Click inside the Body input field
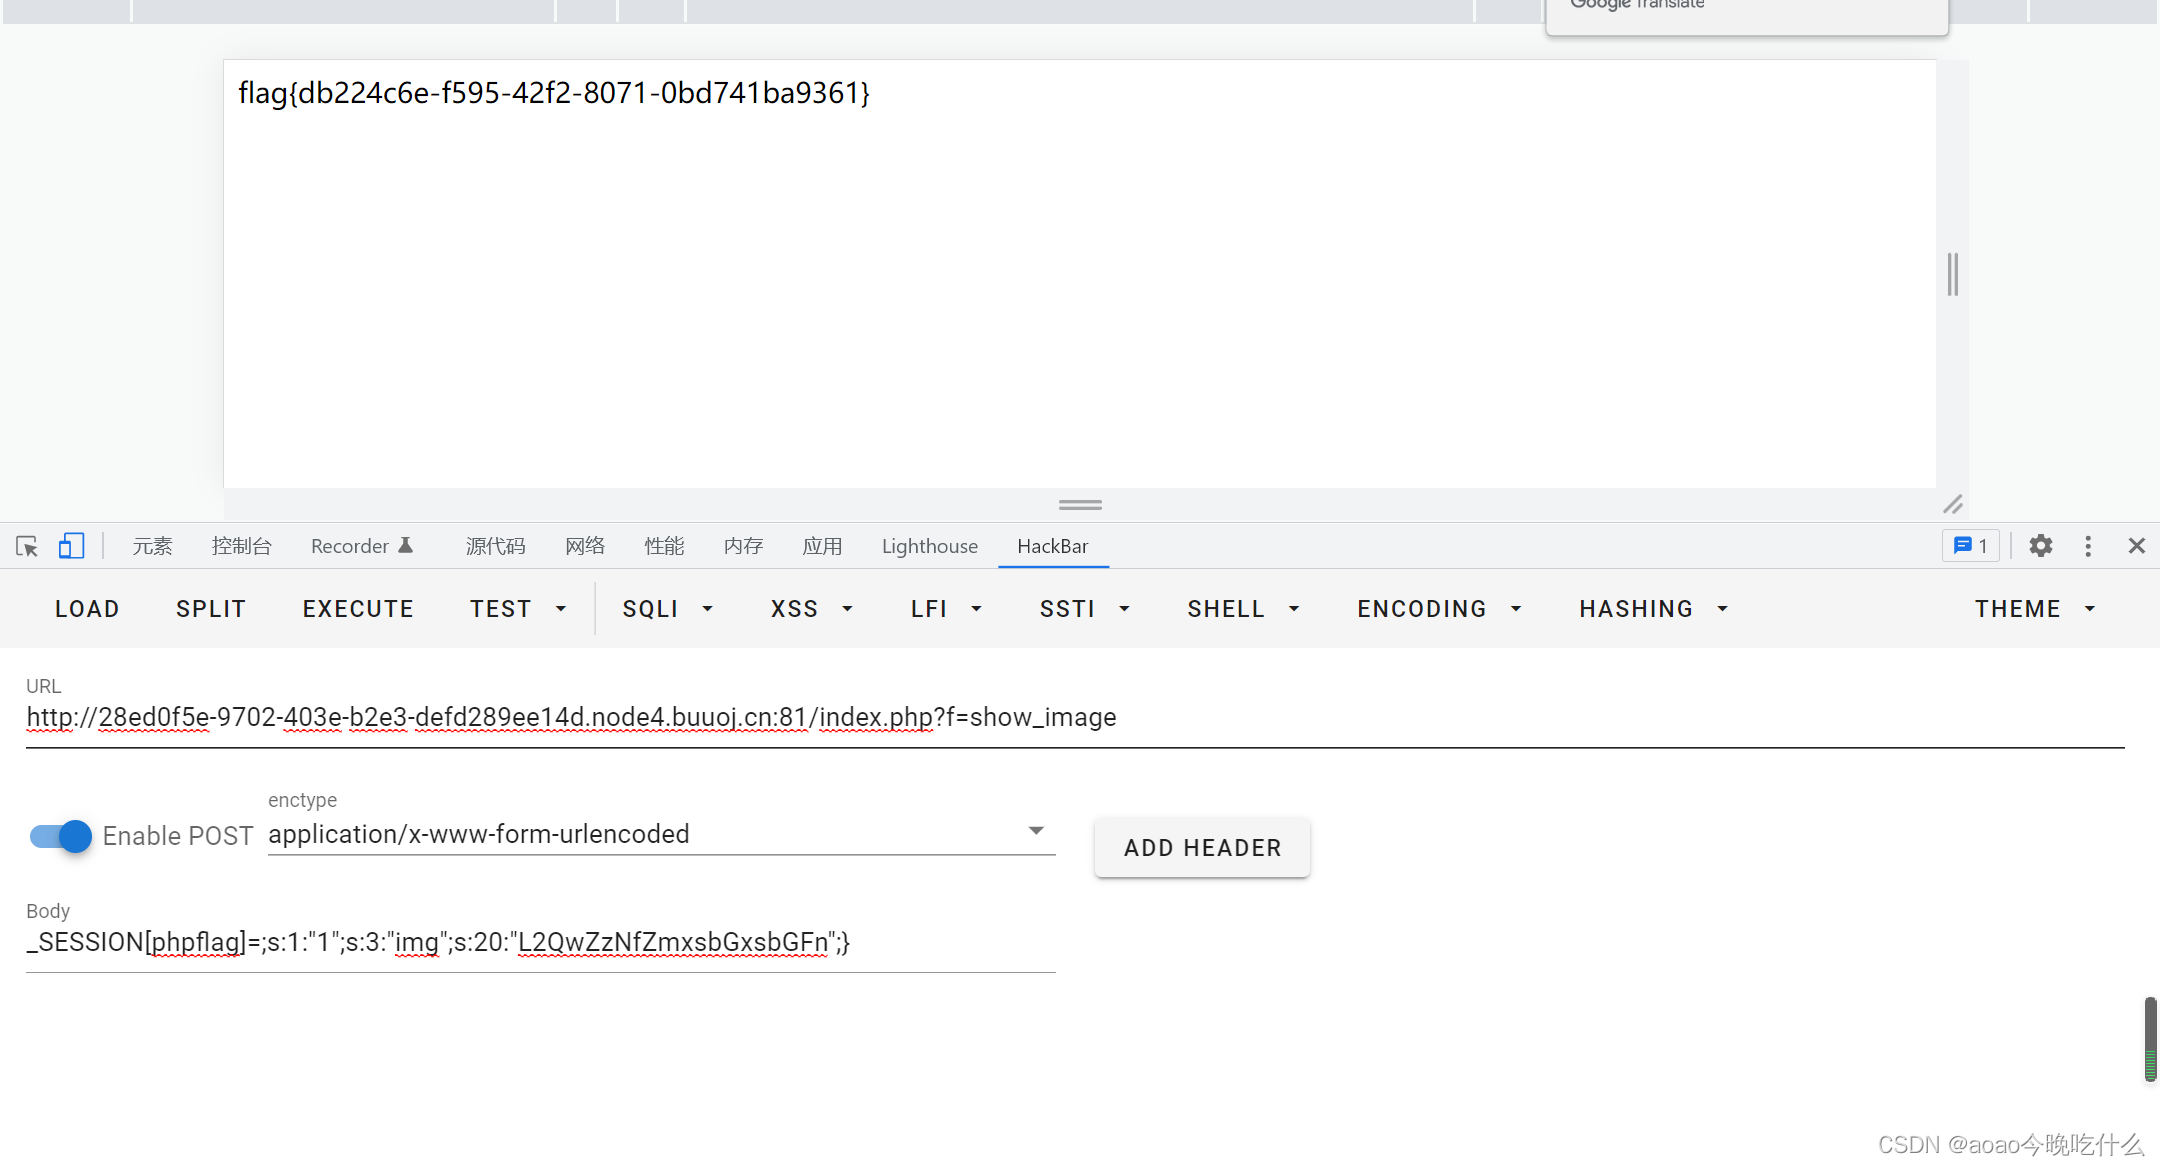This screenshot has height=1166, width=2160. tap(540, 943)
